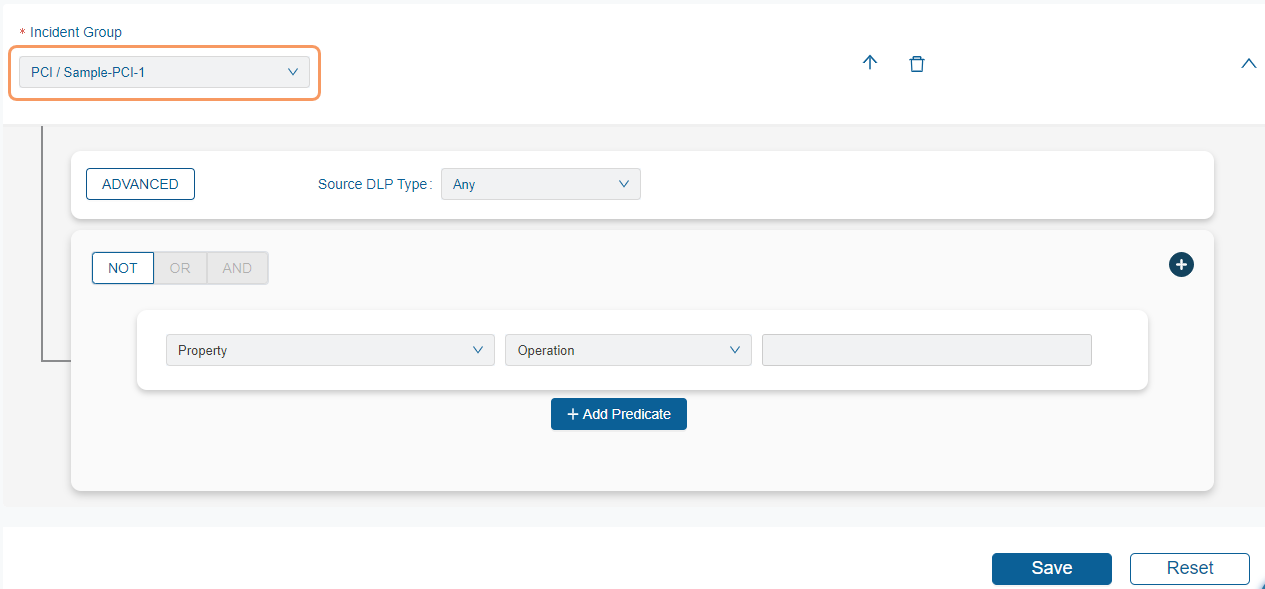The height and width of the screenshot is (589, 1265).
Task: Switch to ADVANCED mode
Action: click(x=140, y=184)
